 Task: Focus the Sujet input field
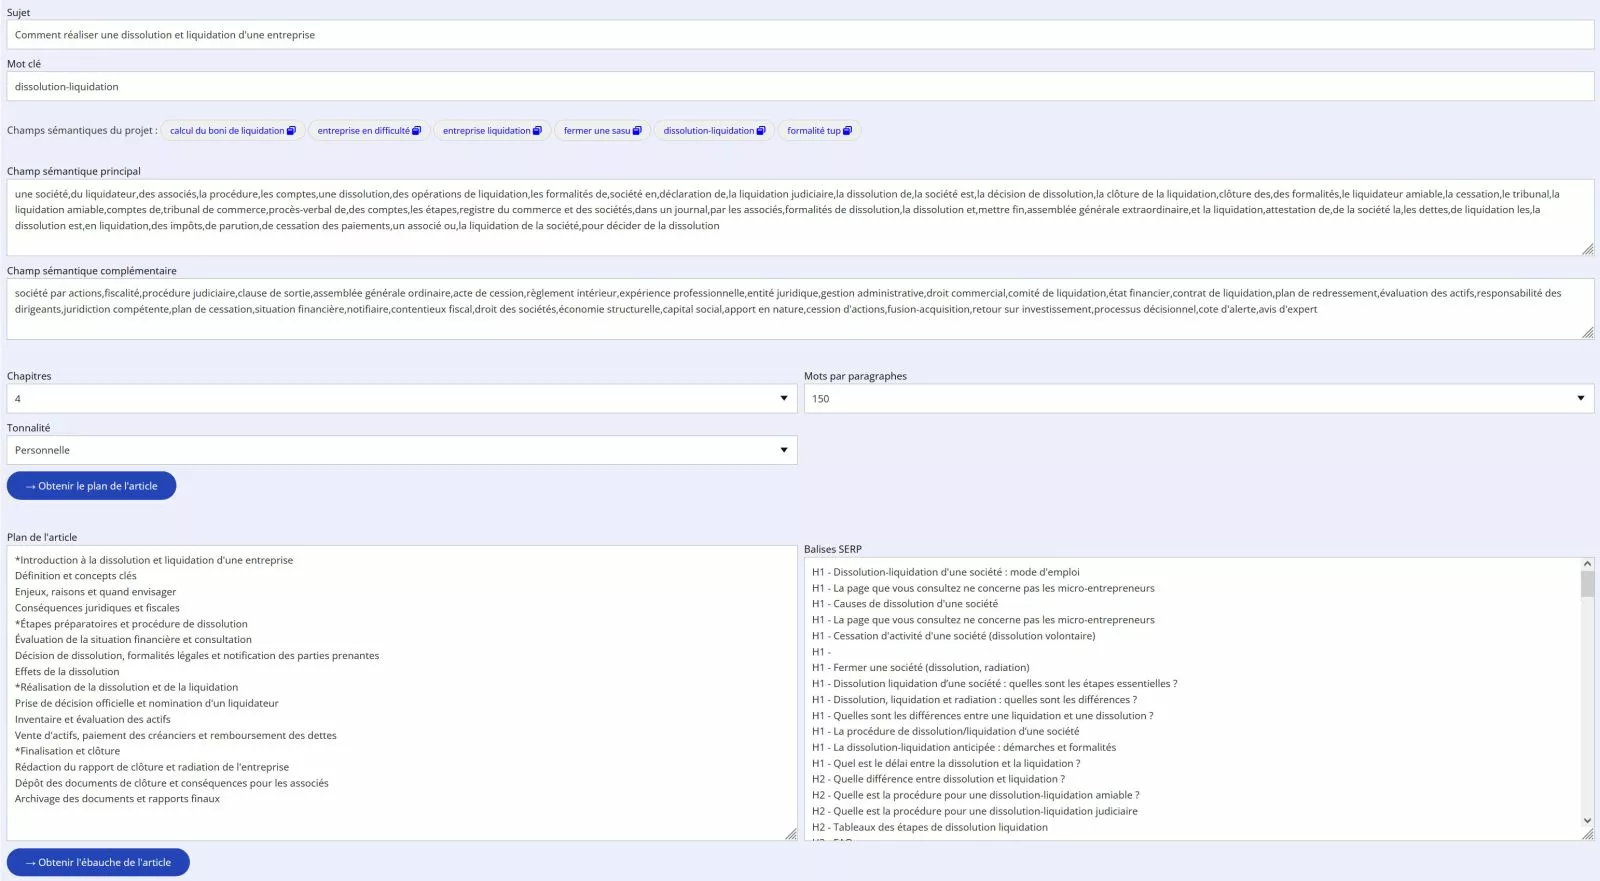(800, 35)
